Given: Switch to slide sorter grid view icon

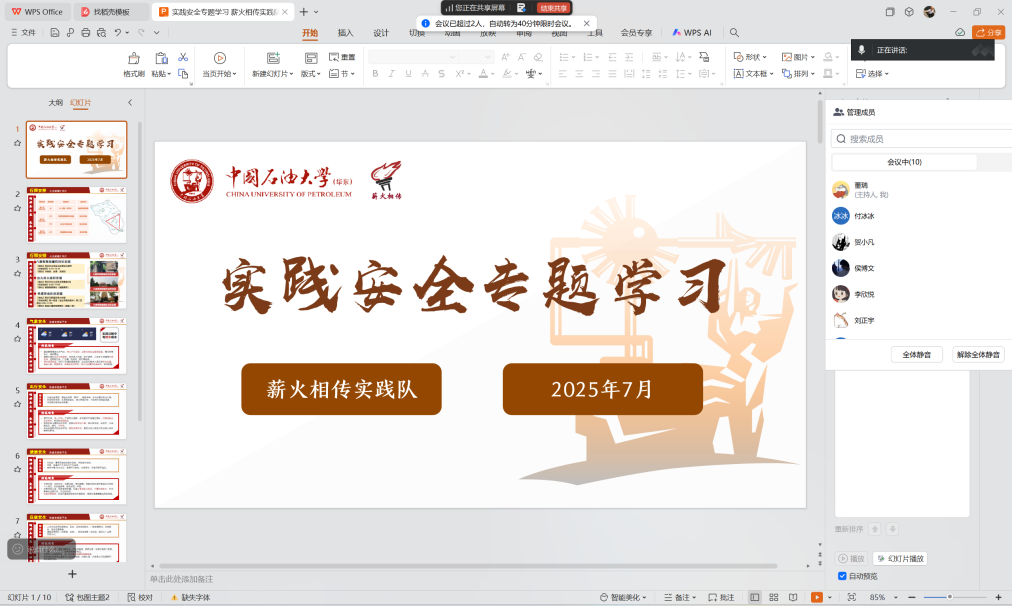Looking at the screenshot, I should [x=773, y=597].
